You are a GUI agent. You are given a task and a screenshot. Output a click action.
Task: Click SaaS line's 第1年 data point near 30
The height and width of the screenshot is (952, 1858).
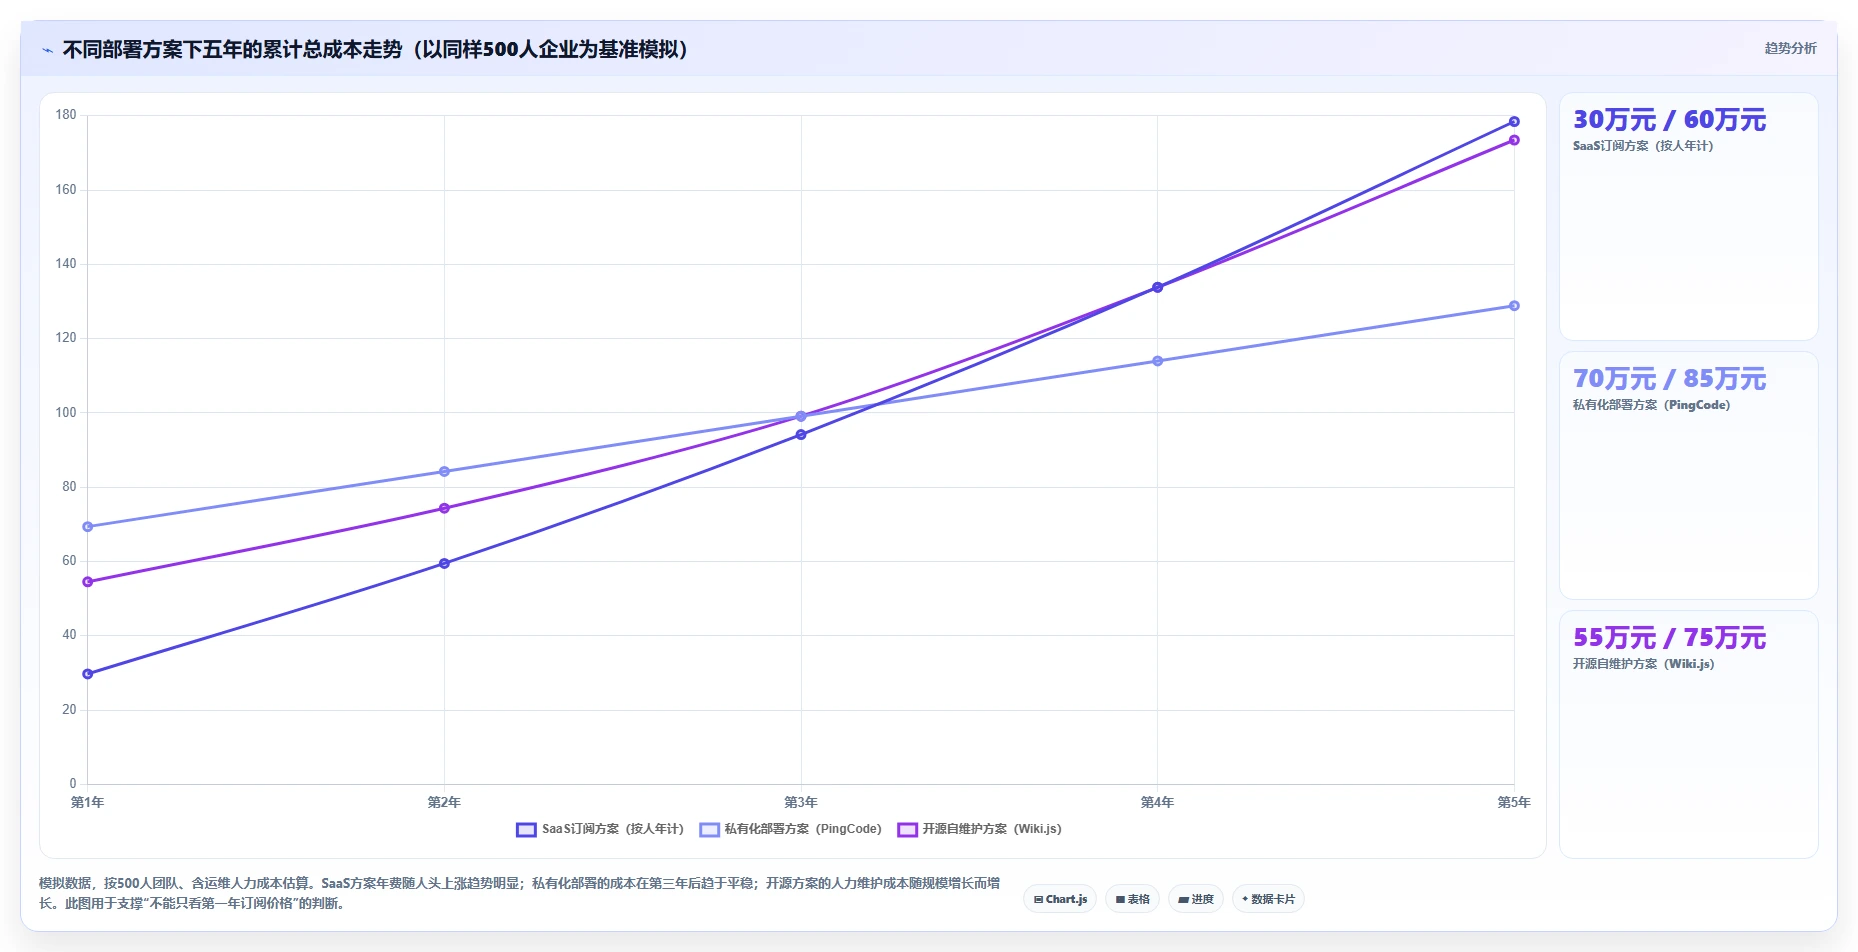pyautogui.click(x=88, y=674)
